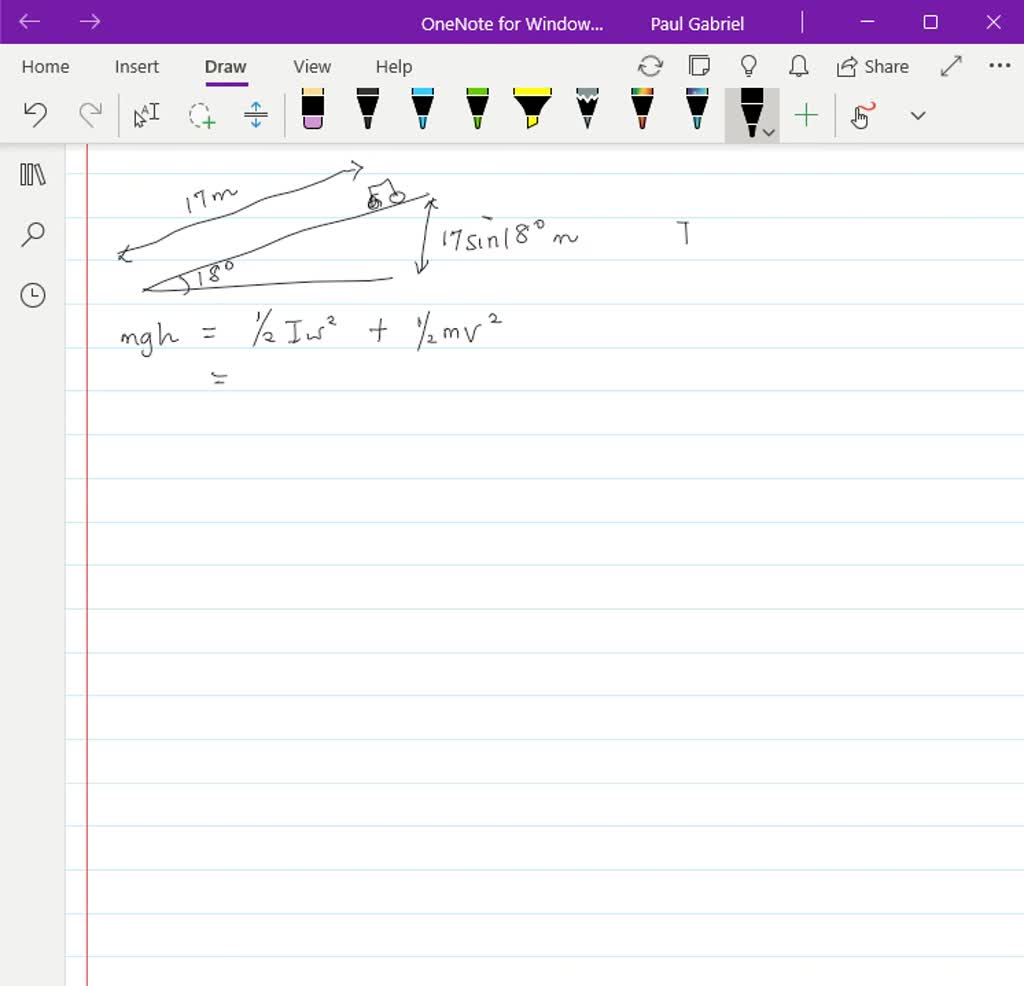Select the yellow highlighter pen

[x=532, y=109]
